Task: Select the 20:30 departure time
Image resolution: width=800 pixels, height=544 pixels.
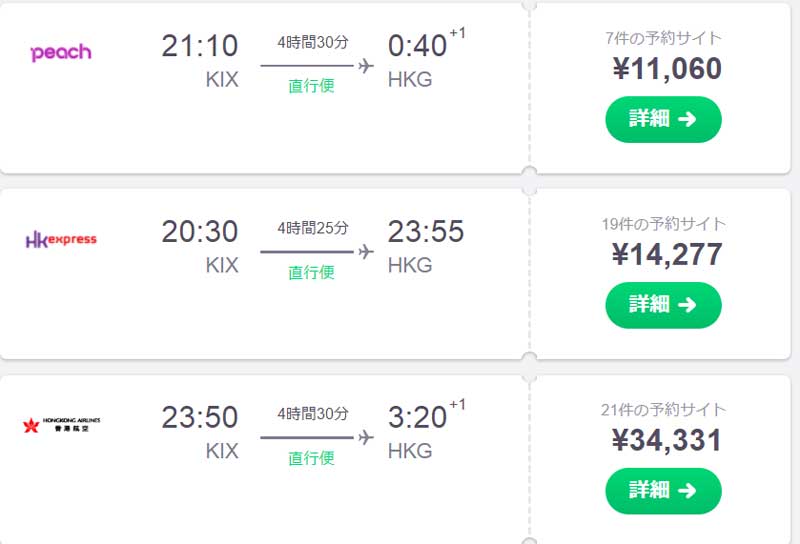Action: (x=200, y=232)
